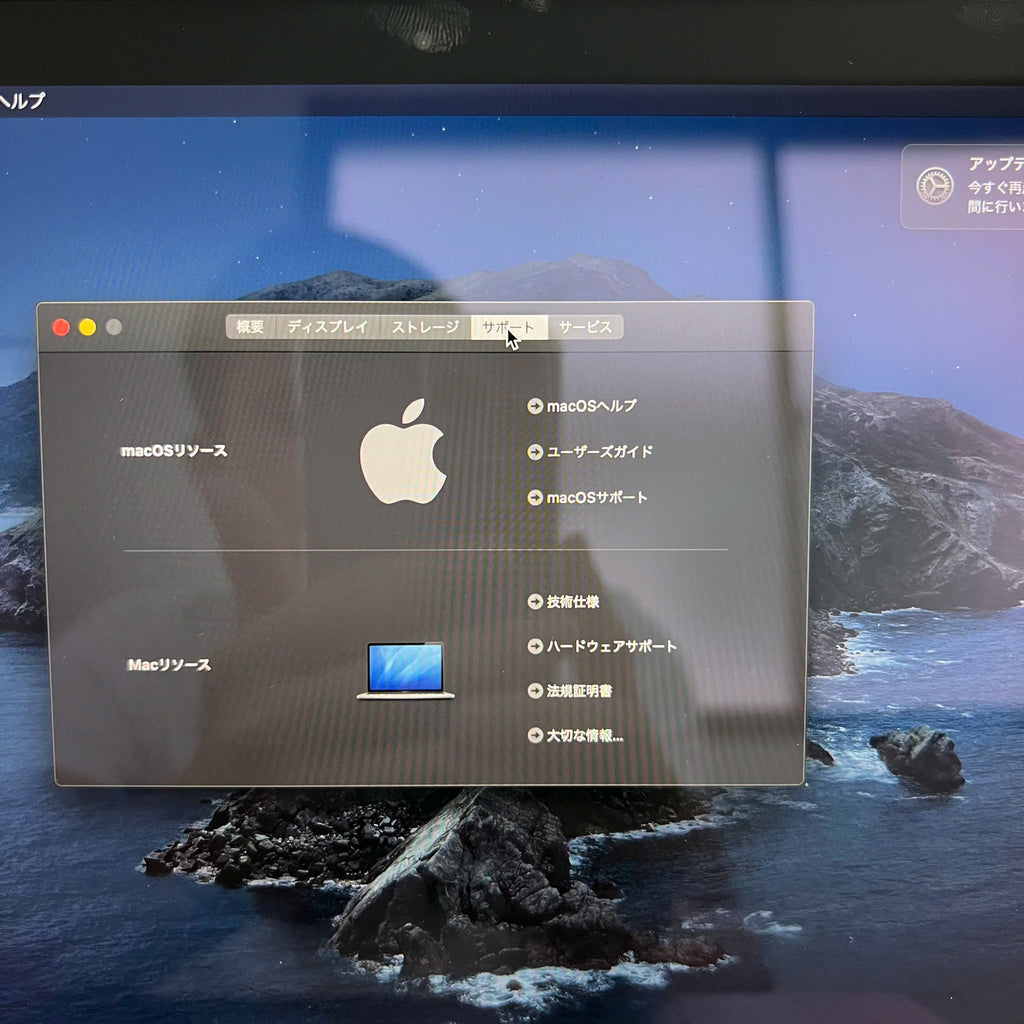This screenshot has height=1024, width=1024.
Task: Open the ディスプレイ tab
Action: tap(328, 327)
